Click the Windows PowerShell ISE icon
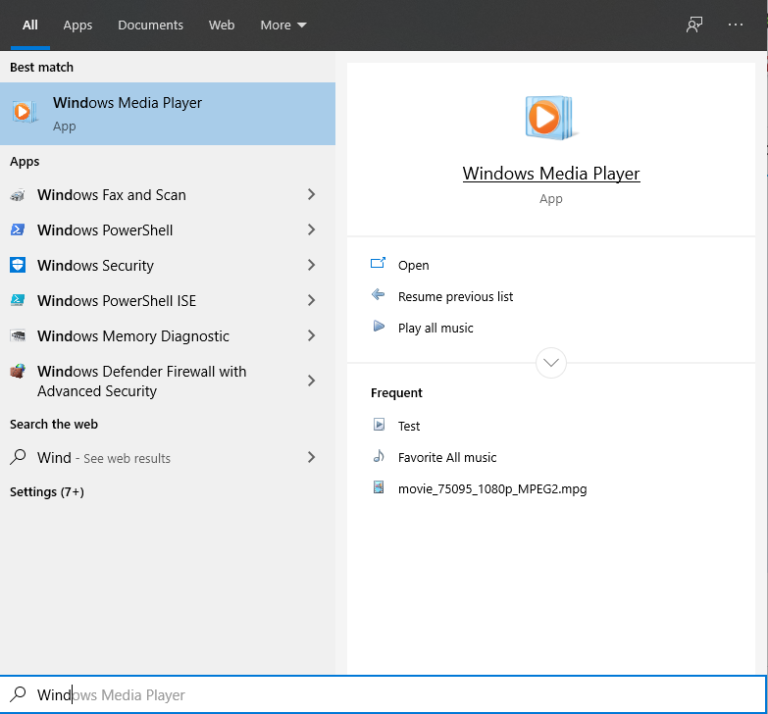 point(18,300)
